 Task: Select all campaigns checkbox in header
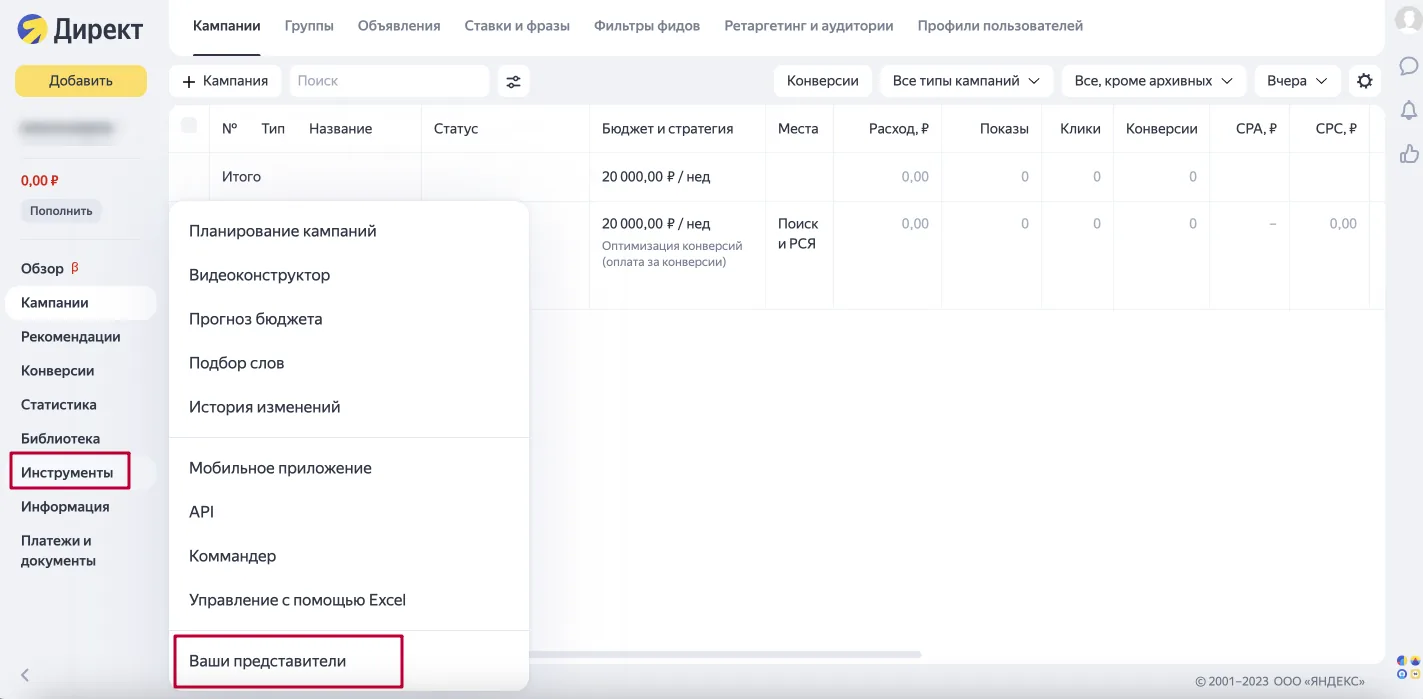pos(189,125)
